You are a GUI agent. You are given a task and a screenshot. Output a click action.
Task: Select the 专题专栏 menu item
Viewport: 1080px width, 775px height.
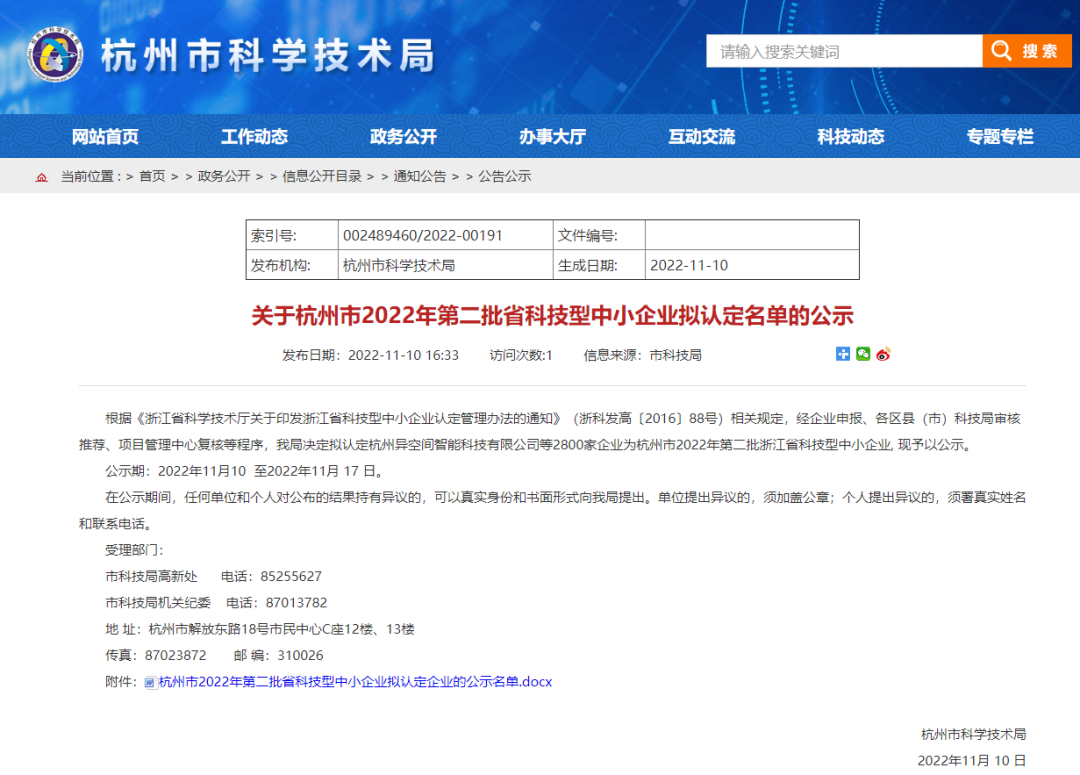tap(999, 136)
